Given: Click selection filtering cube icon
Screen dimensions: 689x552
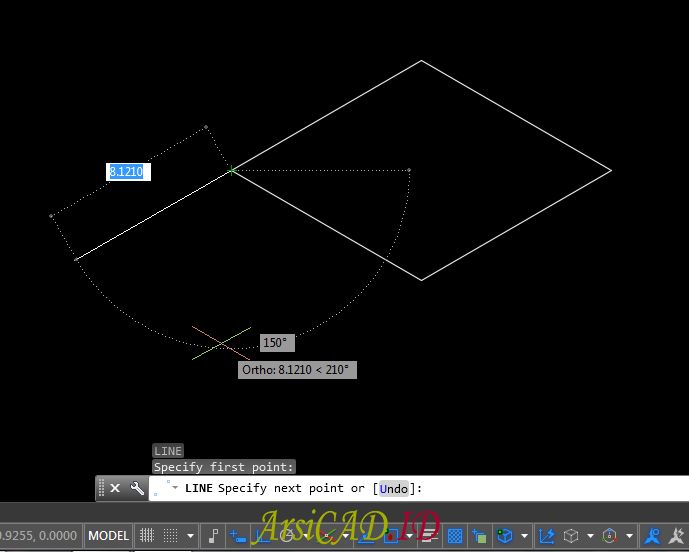Looking at the screenshot, I should [571, 536].
